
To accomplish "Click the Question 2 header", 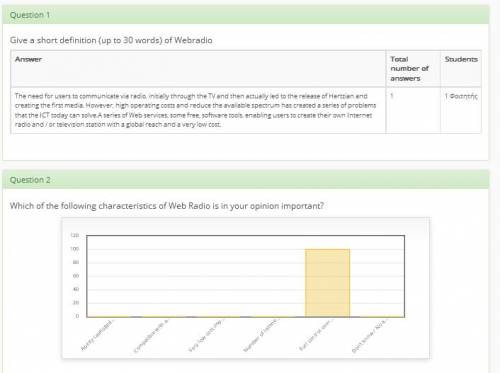I will pos(246,180).
